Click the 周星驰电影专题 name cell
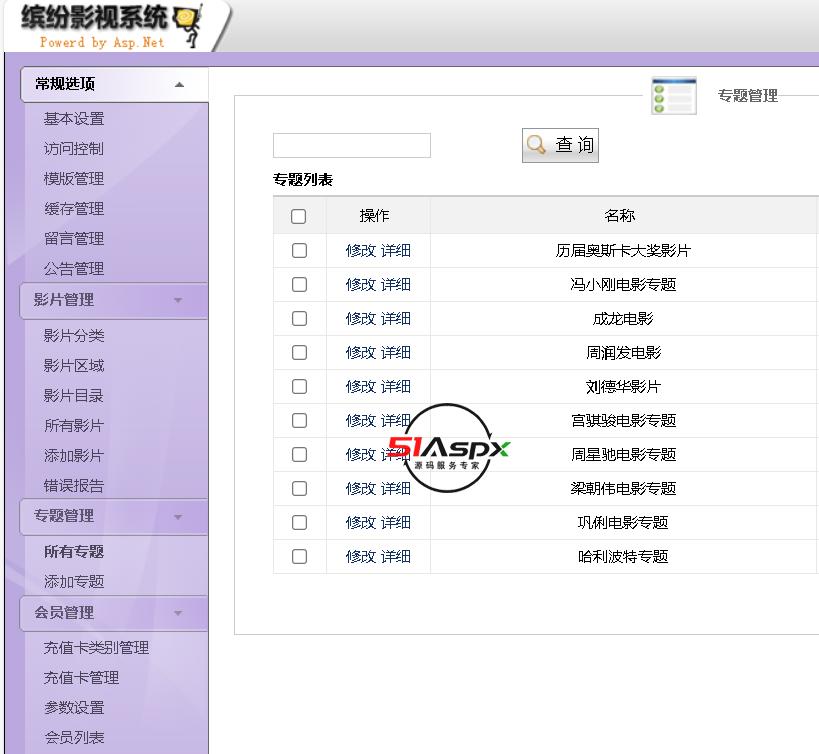819x754 pixels. [x=624, y=454]
